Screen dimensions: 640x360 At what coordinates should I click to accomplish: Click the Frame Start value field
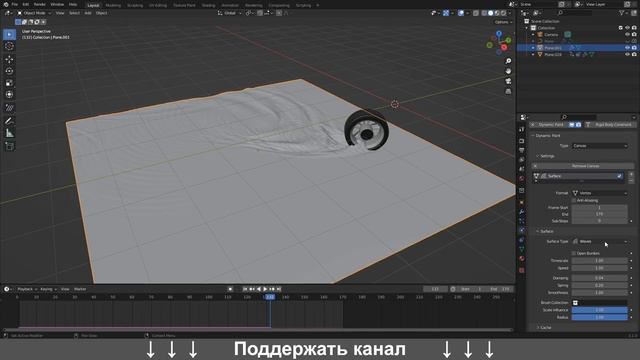pos(599,207)
